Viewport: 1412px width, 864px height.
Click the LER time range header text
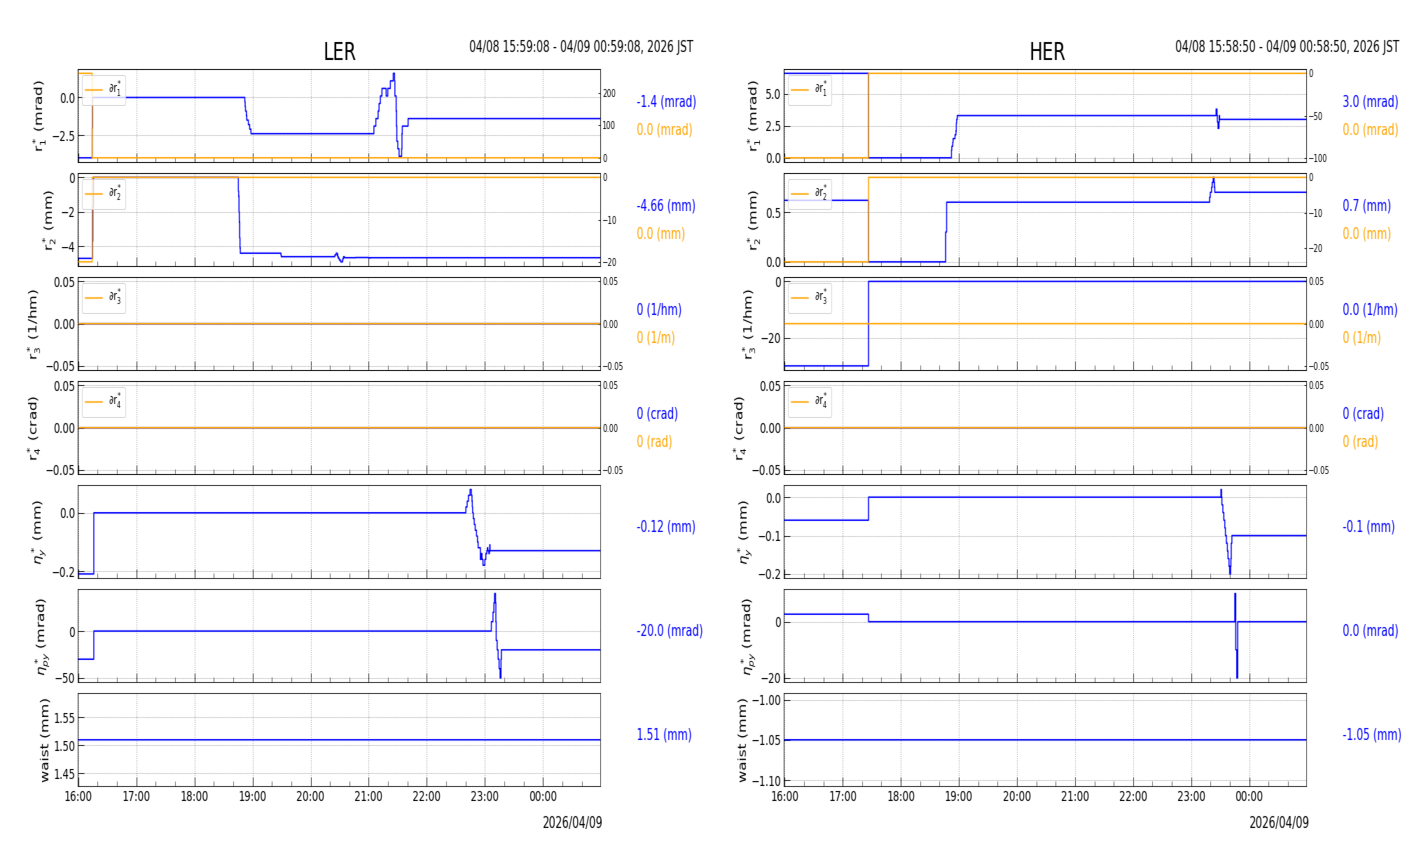point(581,47)
